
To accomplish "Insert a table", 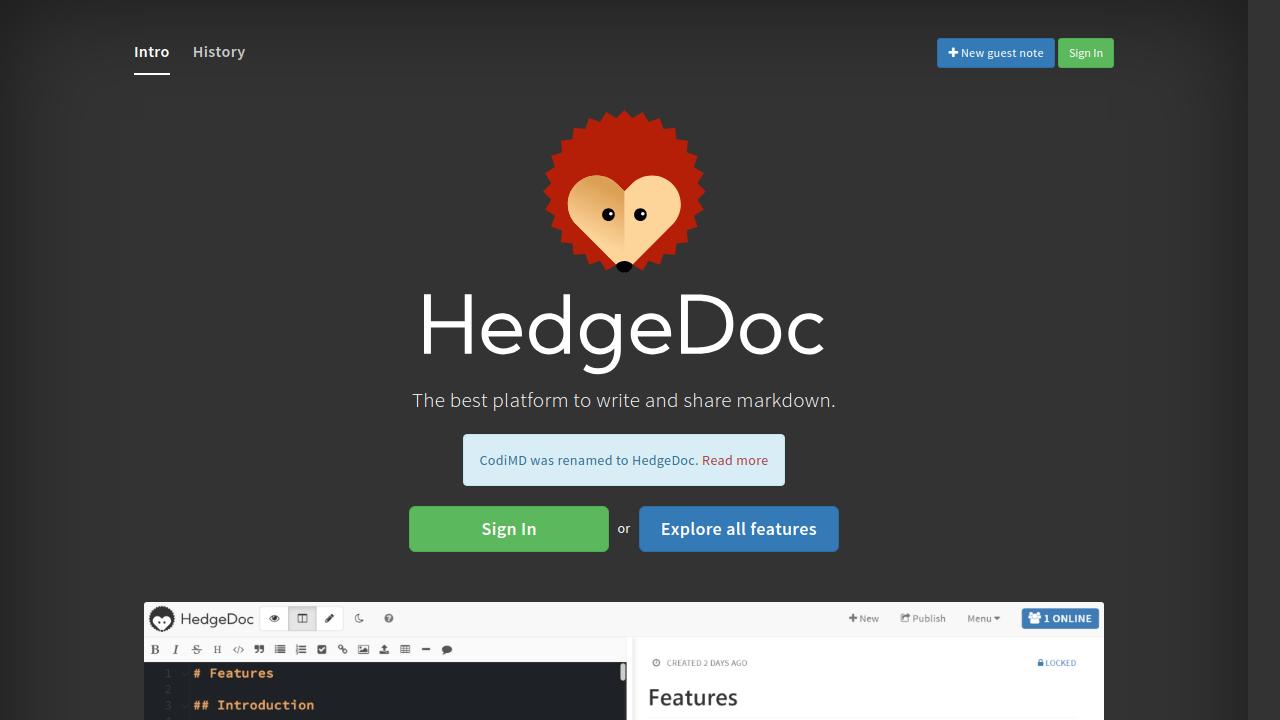I will (x=405, y=649).
